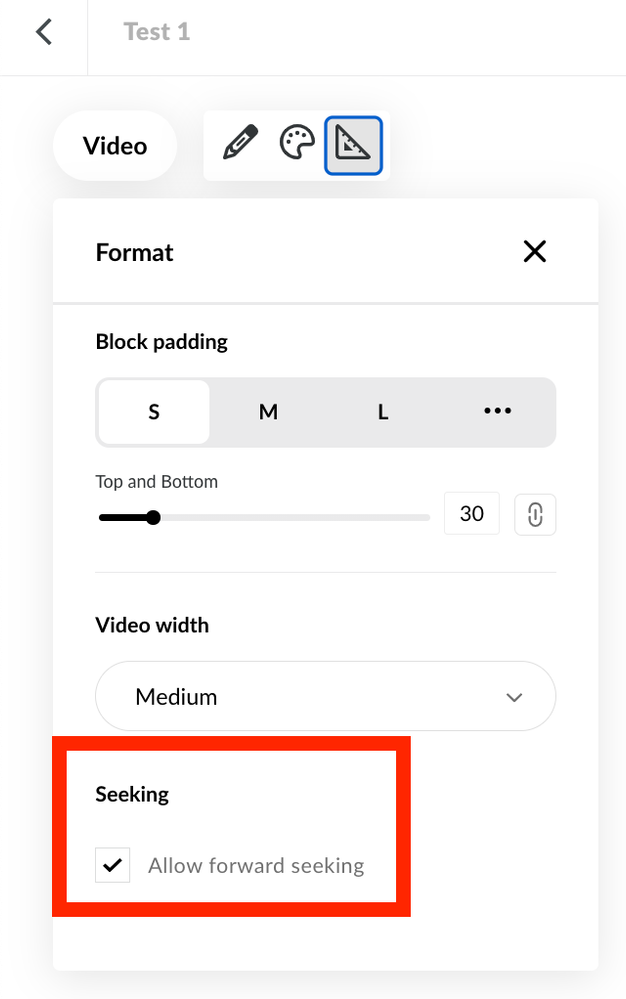The height and width of the screenshot is (999, 626).
Task: Click the Test 1 title
Action: pos(157,32)
